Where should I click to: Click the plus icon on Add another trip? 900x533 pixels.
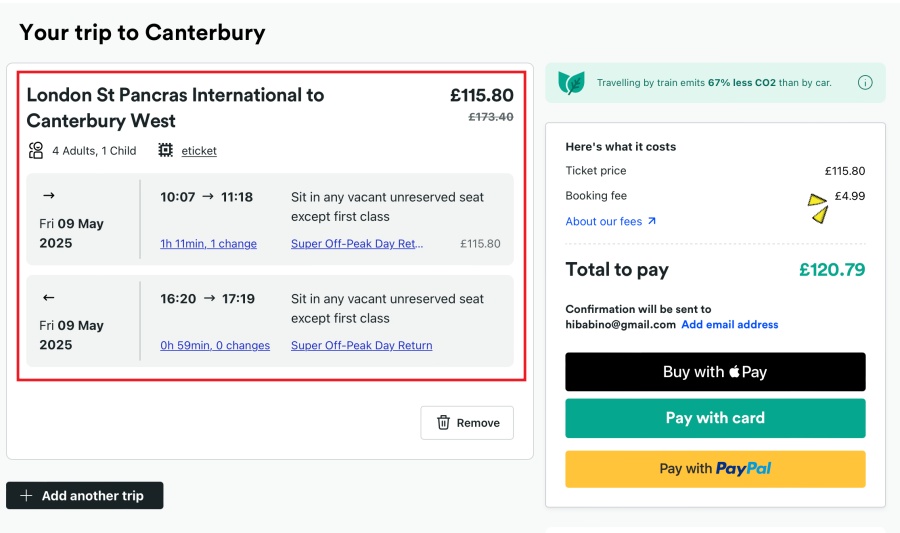[26, 495]
